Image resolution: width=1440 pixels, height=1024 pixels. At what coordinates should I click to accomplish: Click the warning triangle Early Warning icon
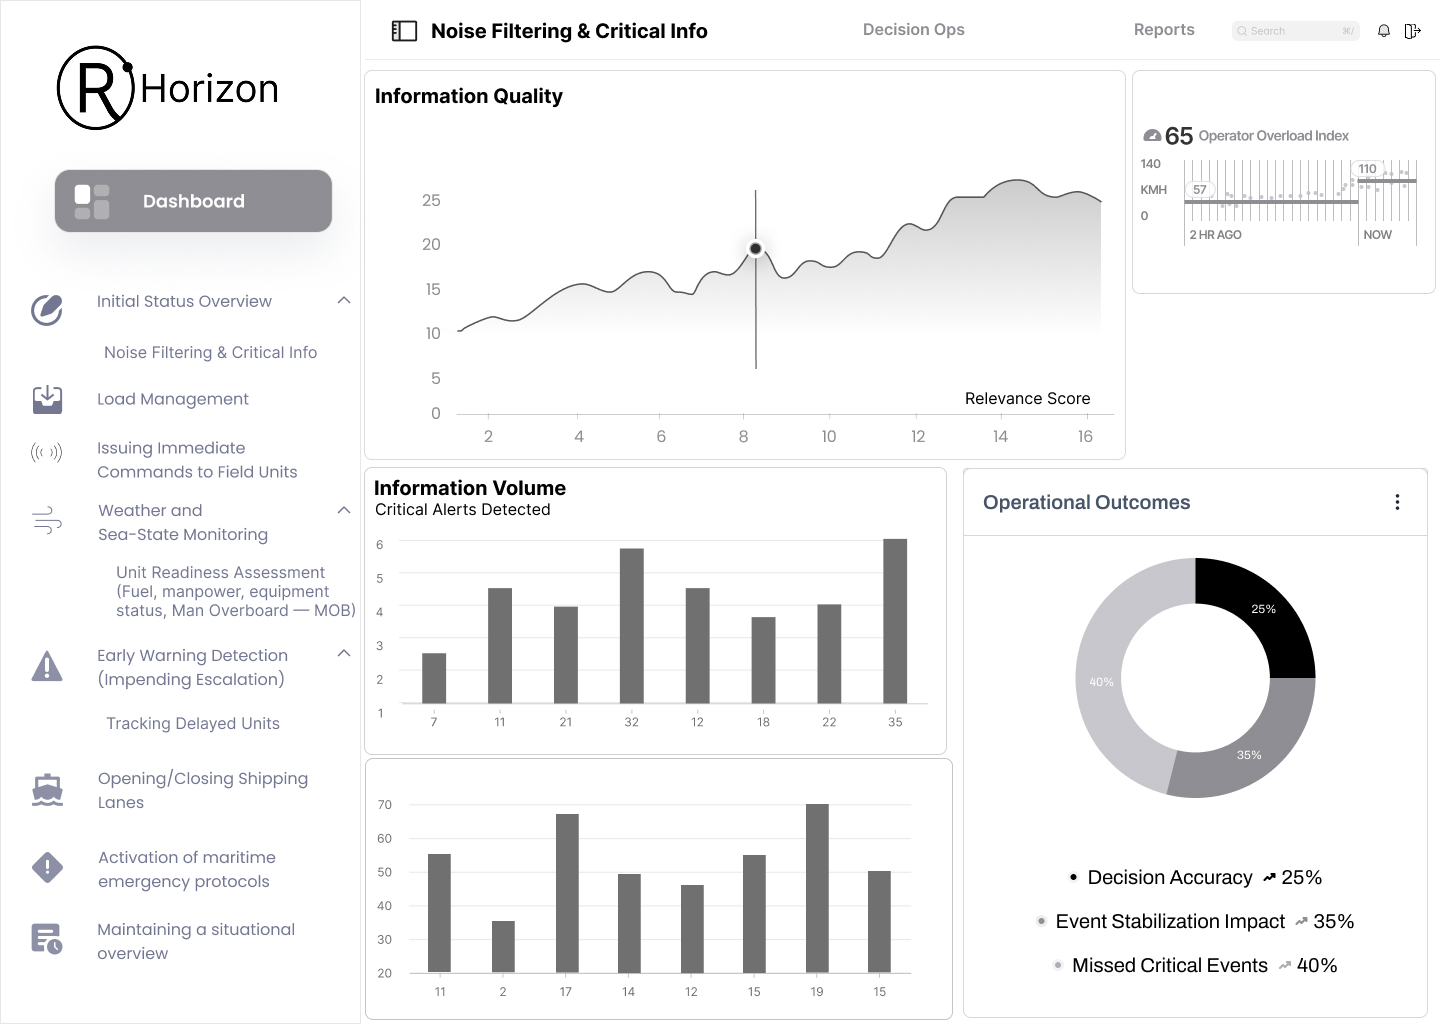47,666
